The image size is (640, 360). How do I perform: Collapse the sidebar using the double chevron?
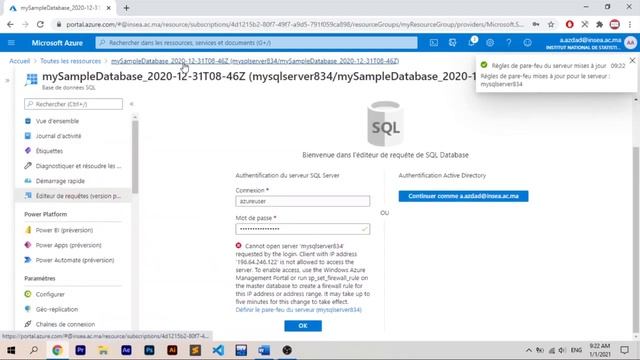point(131,104)
